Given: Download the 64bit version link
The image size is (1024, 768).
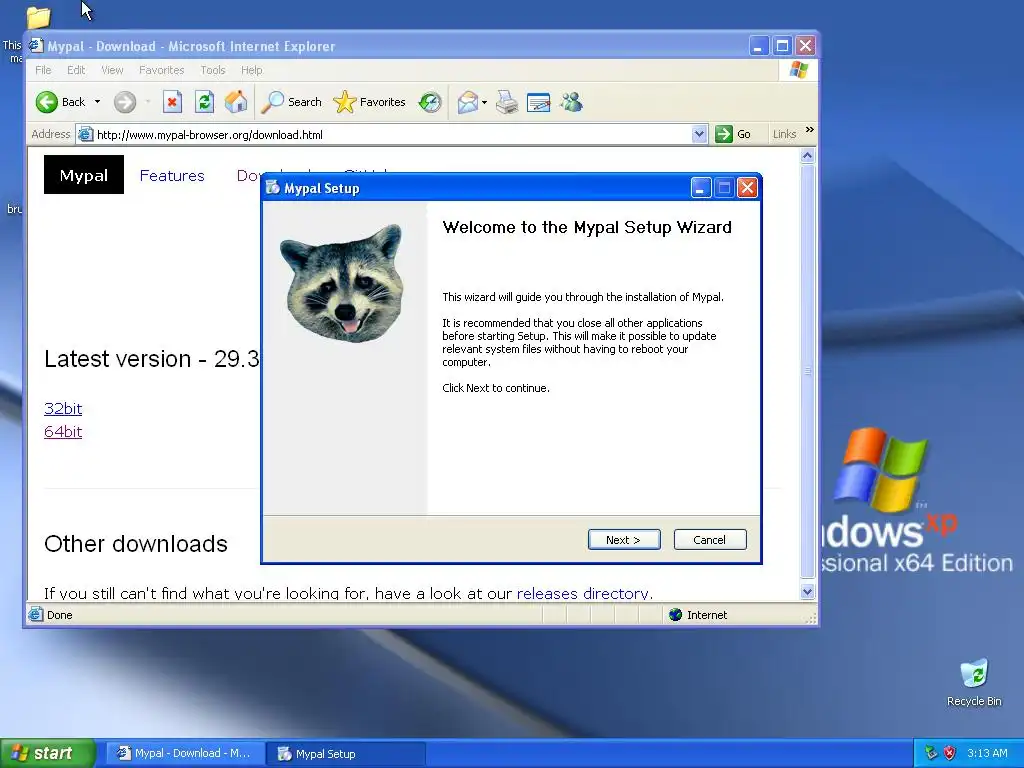Looking at the screenshot, I should (x=63, y=432).
